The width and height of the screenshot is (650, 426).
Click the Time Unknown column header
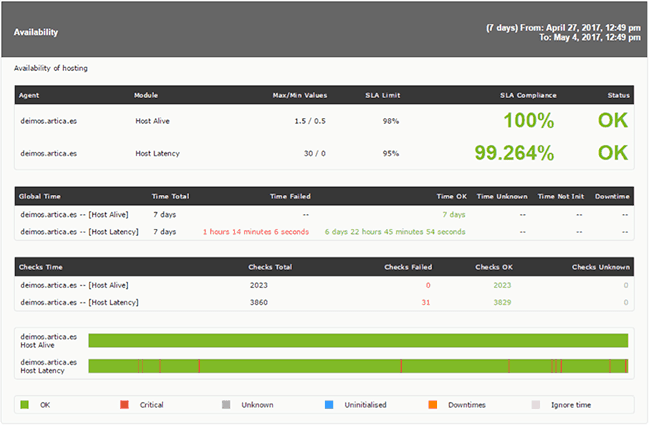[x=502, y=196]
